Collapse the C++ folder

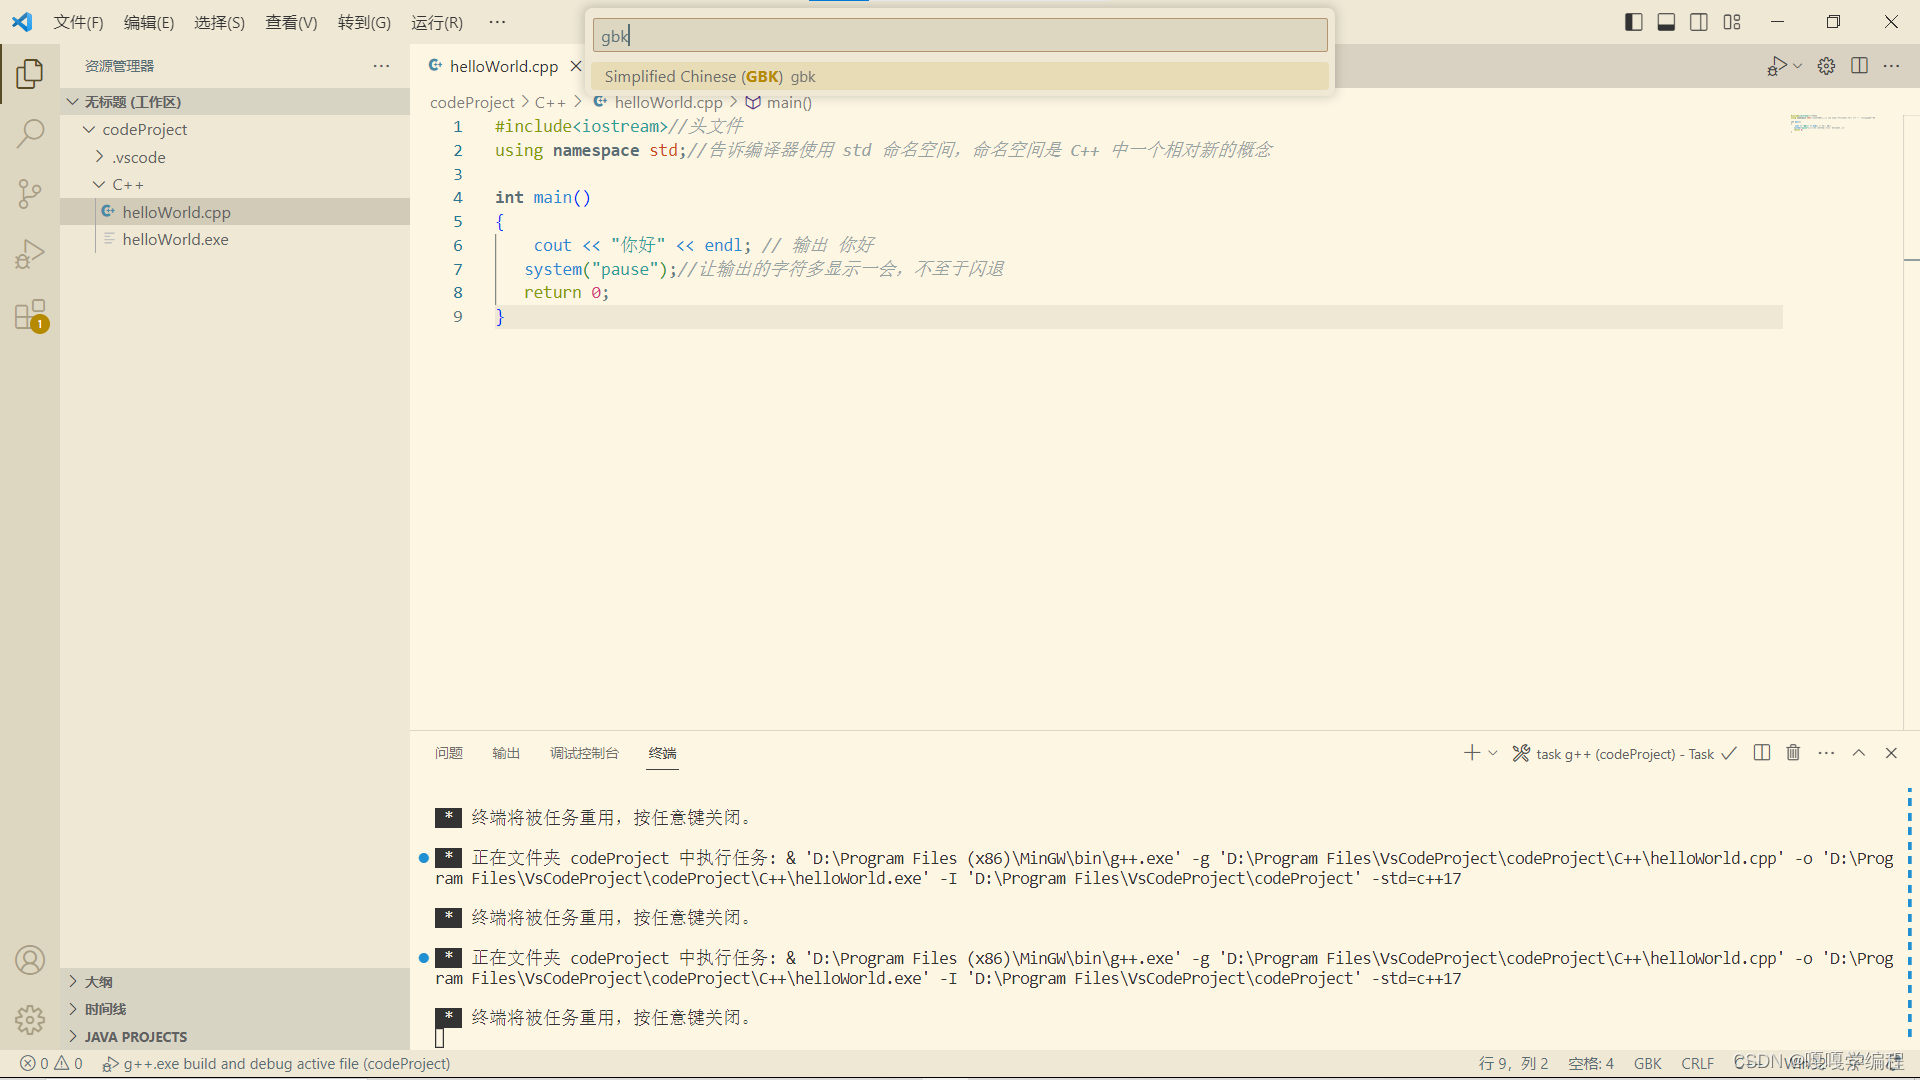tap(235, 185)
